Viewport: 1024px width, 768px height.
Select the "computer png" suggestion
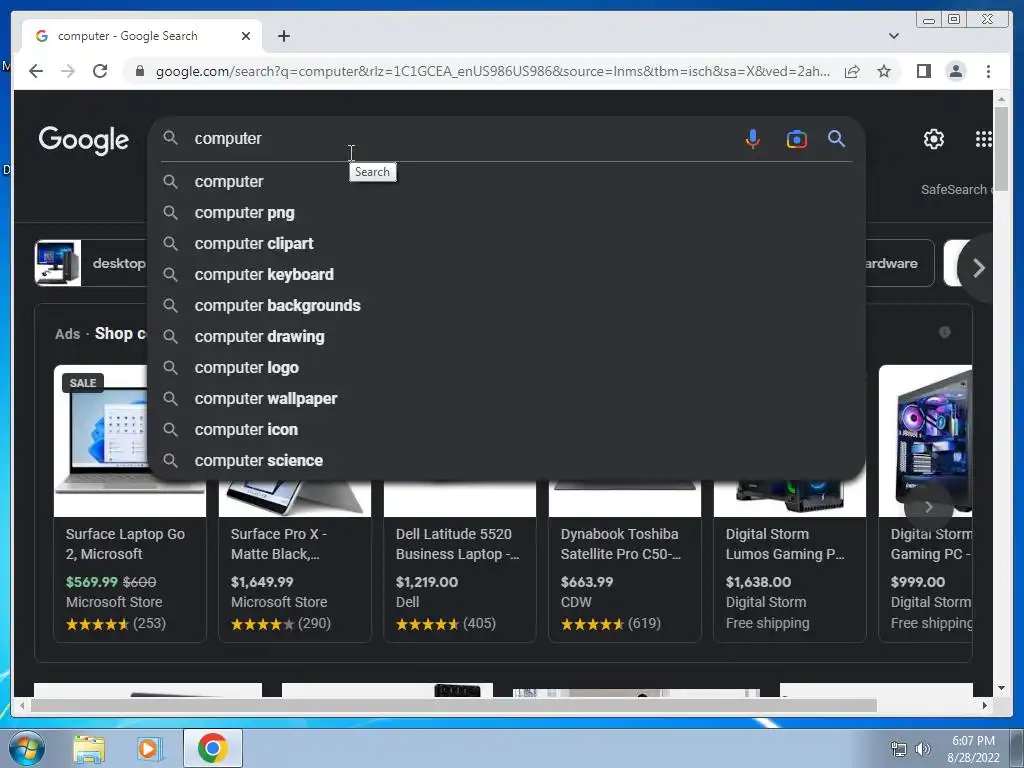[x=507, y=213]
